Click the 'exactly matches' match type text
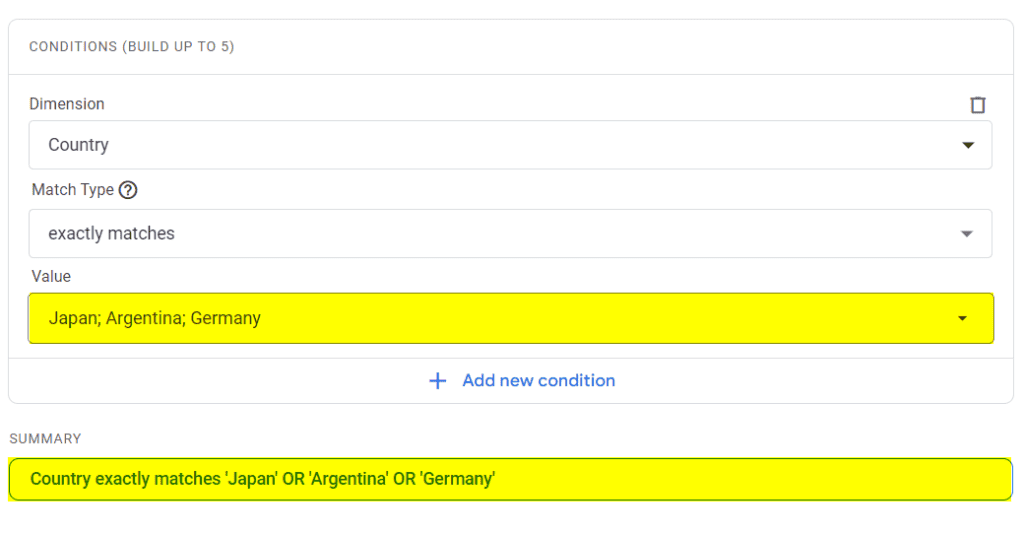Image resolution: width=1024 pixels, height=535 pixels. pyautogui.click(x=111, y=234)
